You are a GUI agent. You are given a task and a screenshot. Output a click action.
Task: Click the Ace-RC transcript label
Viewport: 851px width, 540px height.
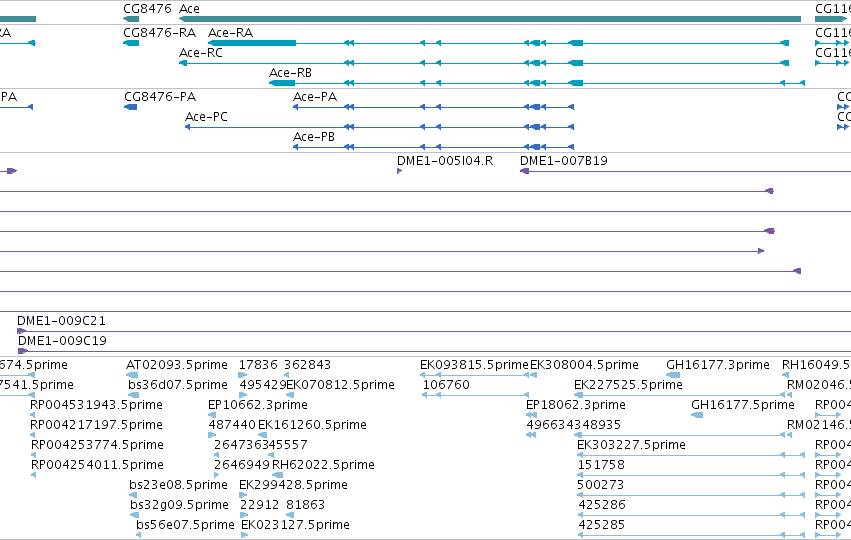(x=201, y=53)
